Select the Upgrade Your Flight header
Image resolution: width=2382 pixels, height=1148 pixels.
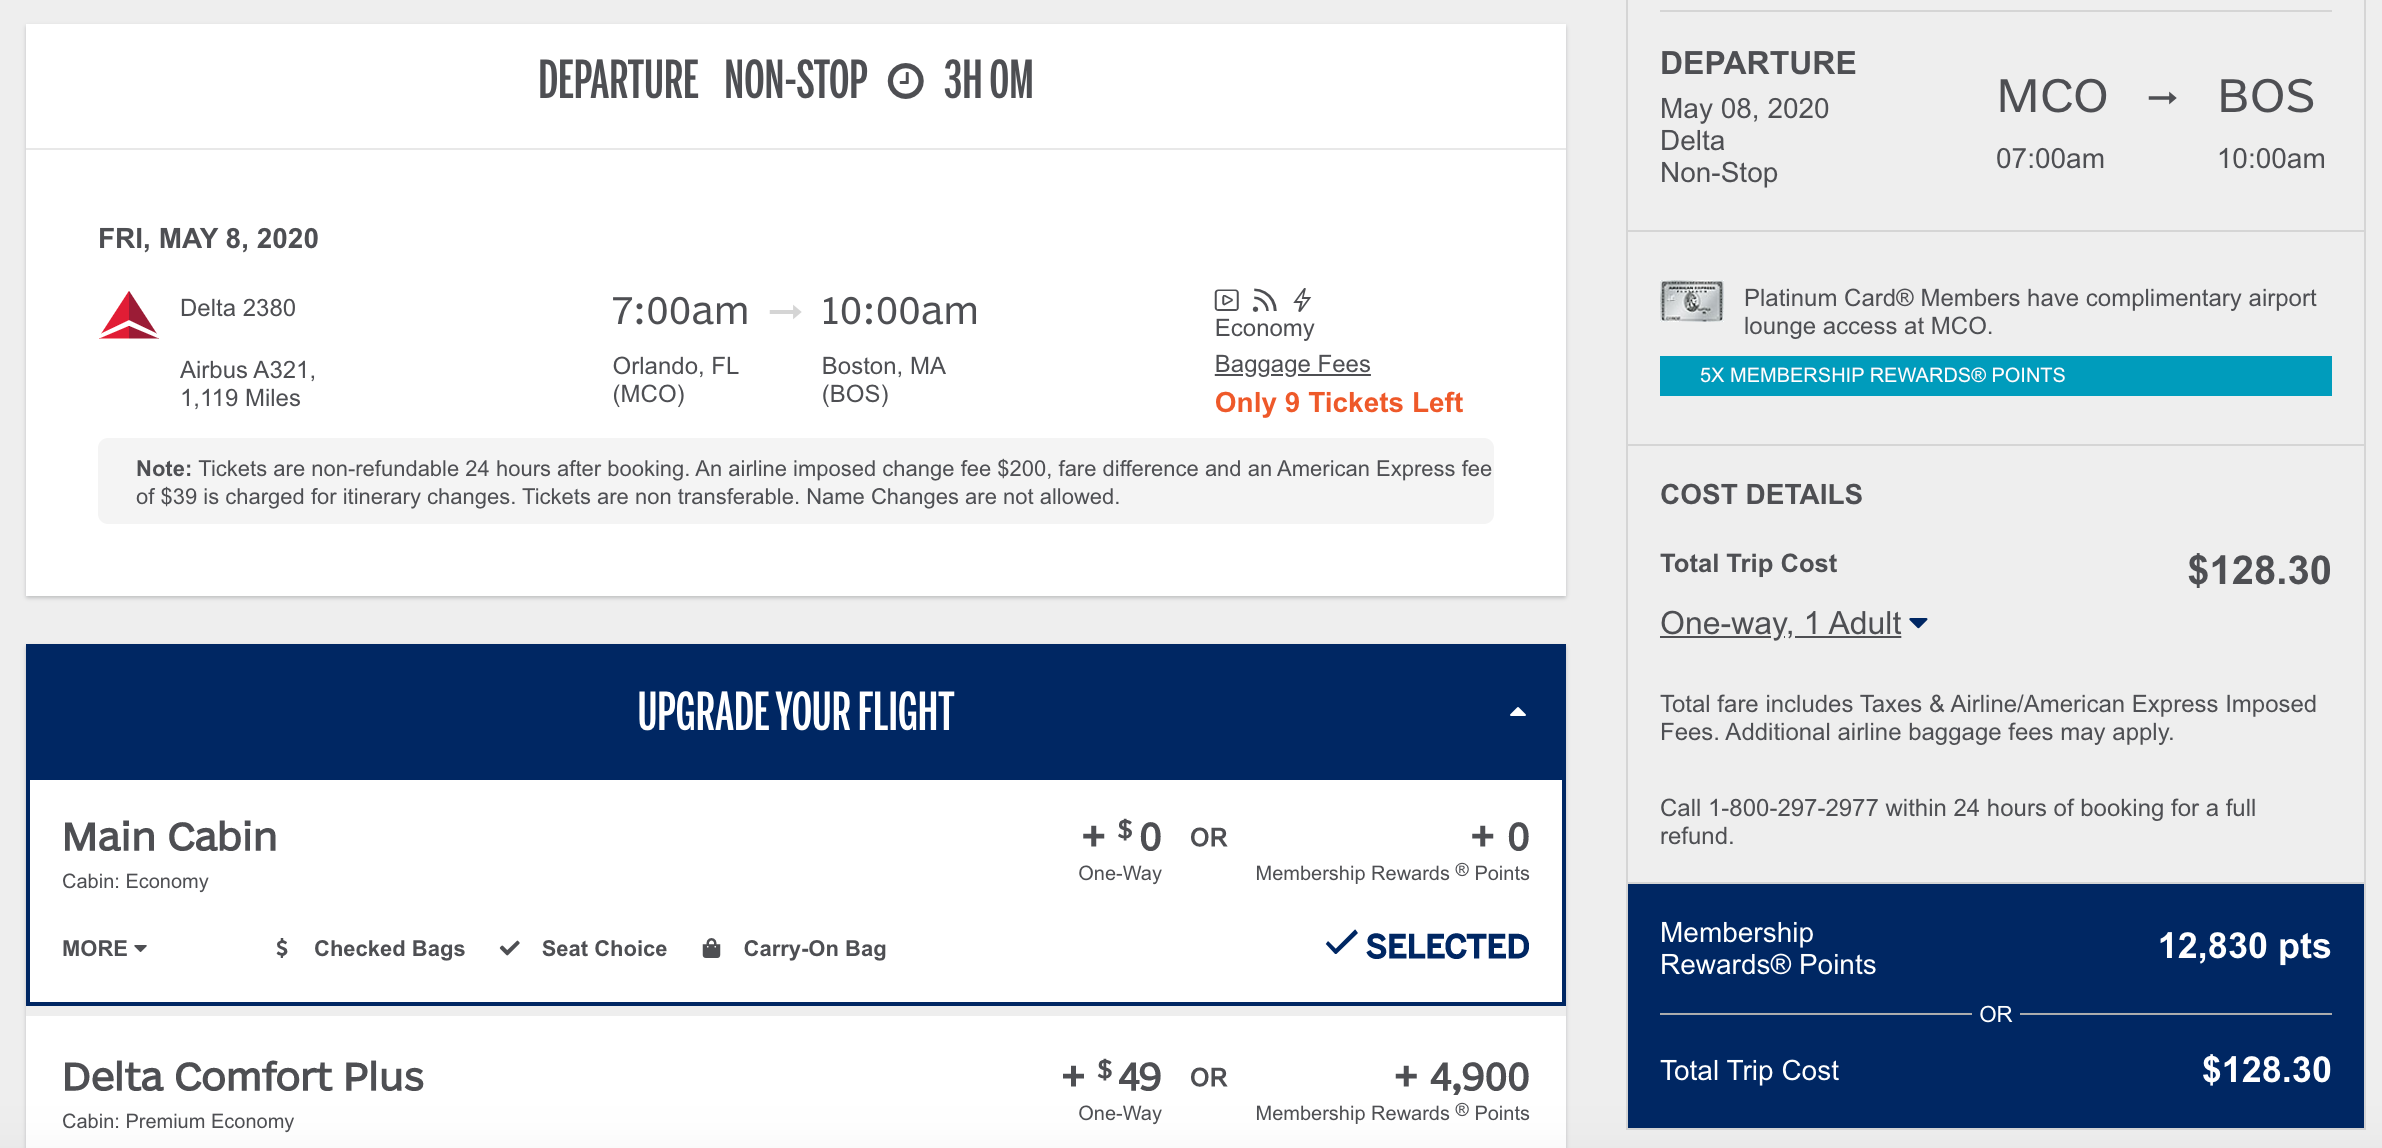coord(795,712)
